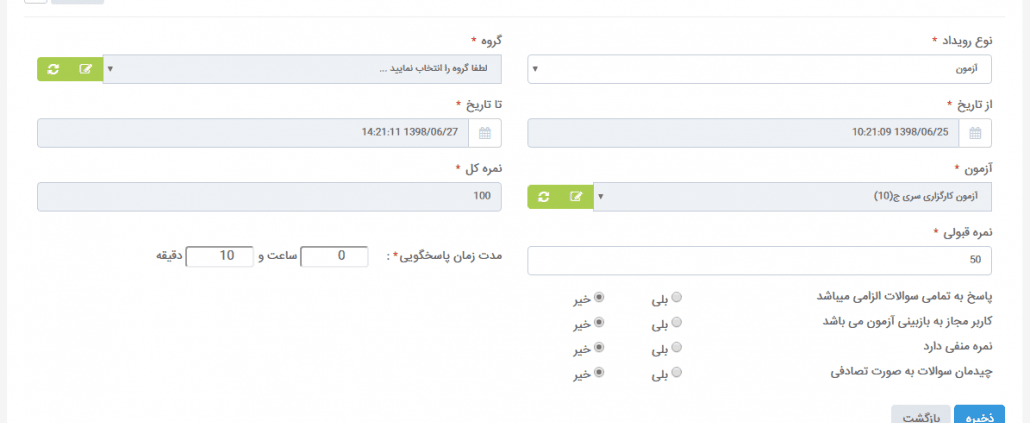Open the آزمون selection dropdown
Screen dimensions: 1030x423
792,197
